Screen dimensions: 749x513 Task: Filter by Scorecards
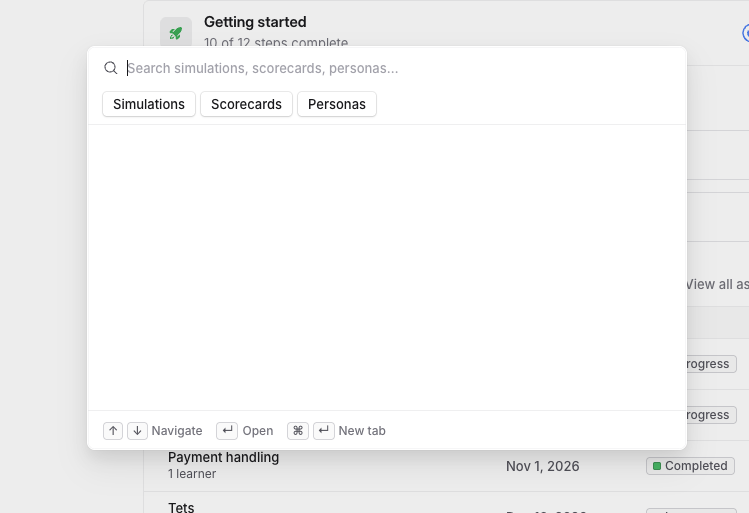(246, 104)
